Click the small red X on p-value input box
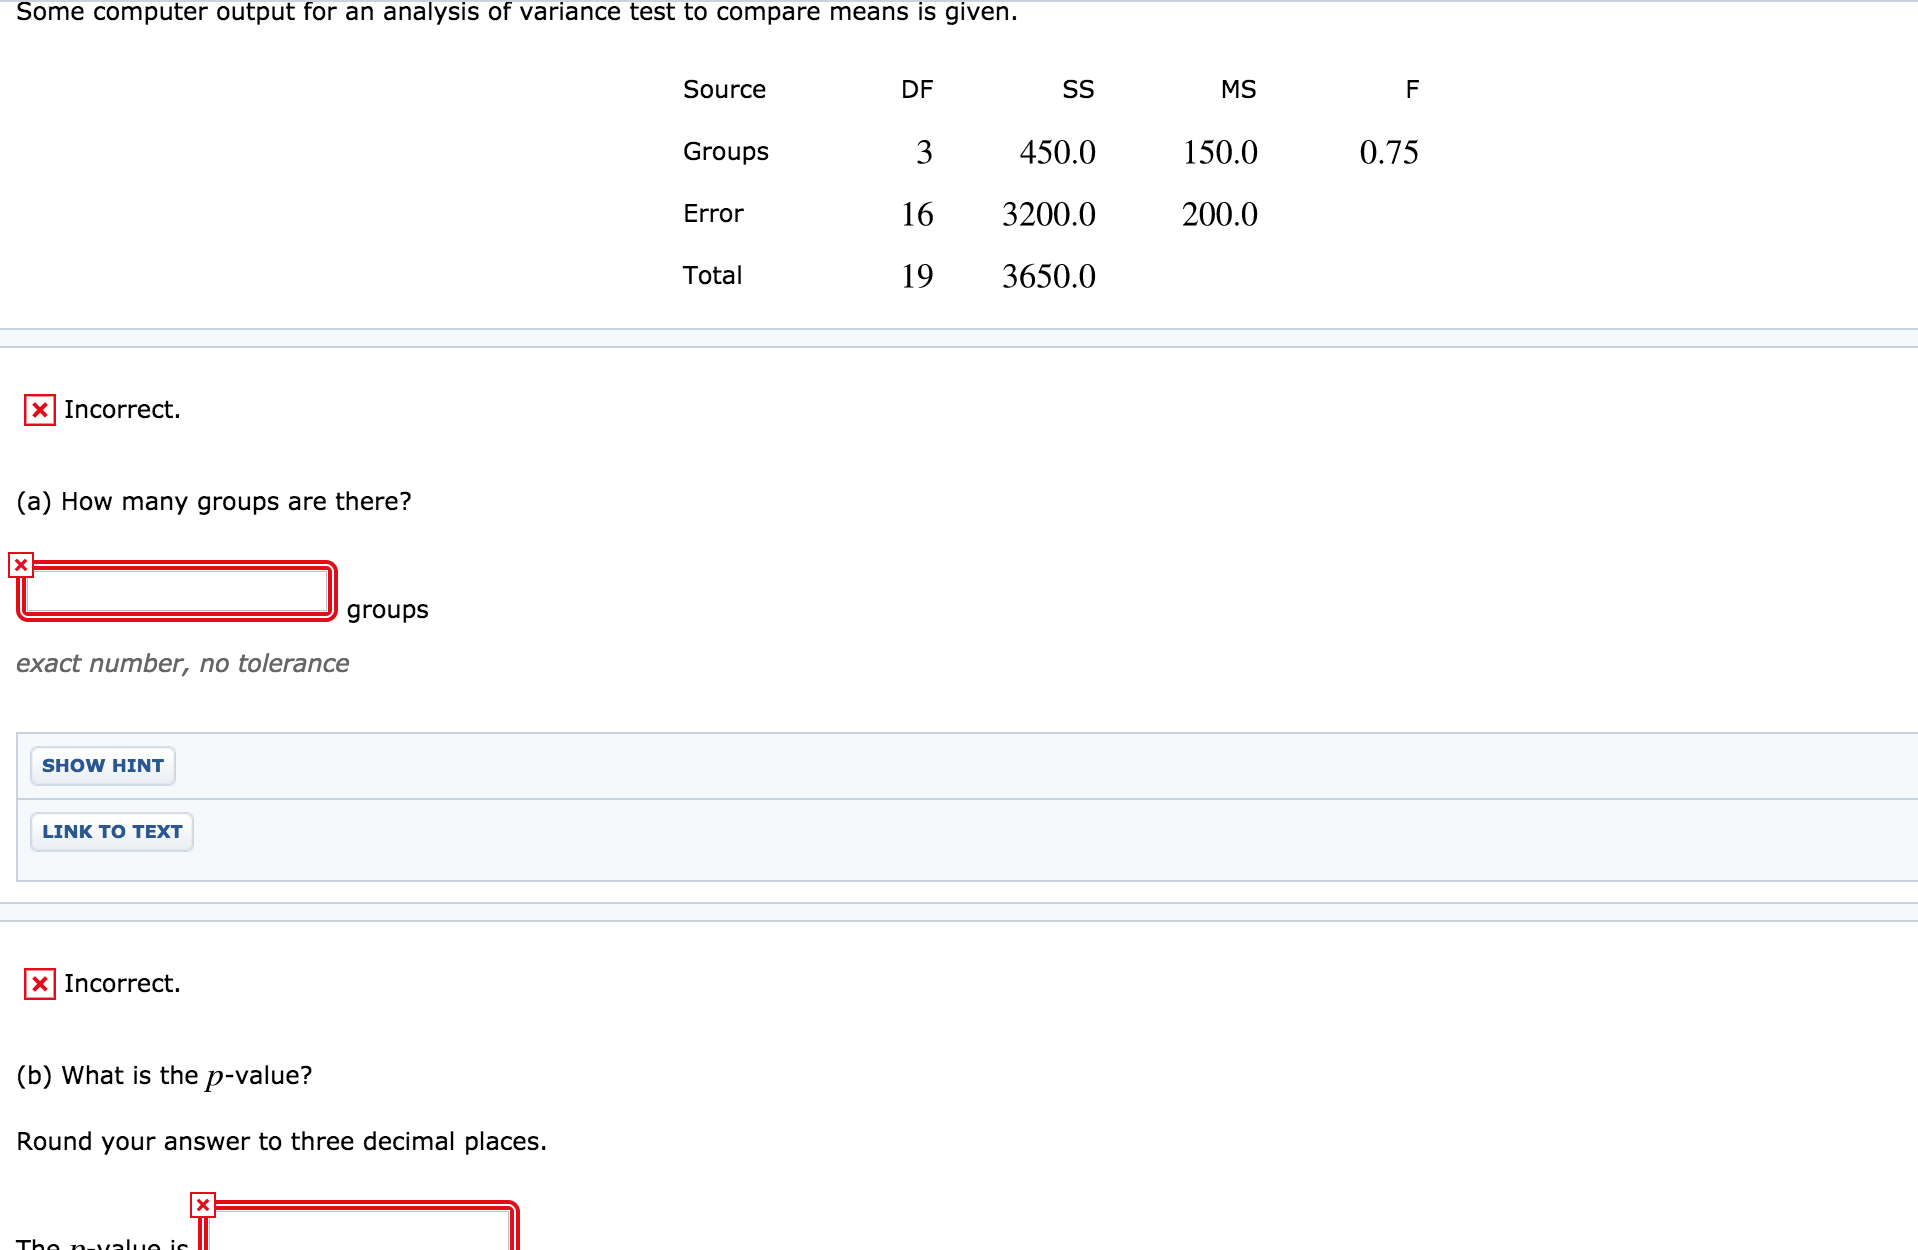Screen dimensions: 1918x1250 (x=203, y=1205)
